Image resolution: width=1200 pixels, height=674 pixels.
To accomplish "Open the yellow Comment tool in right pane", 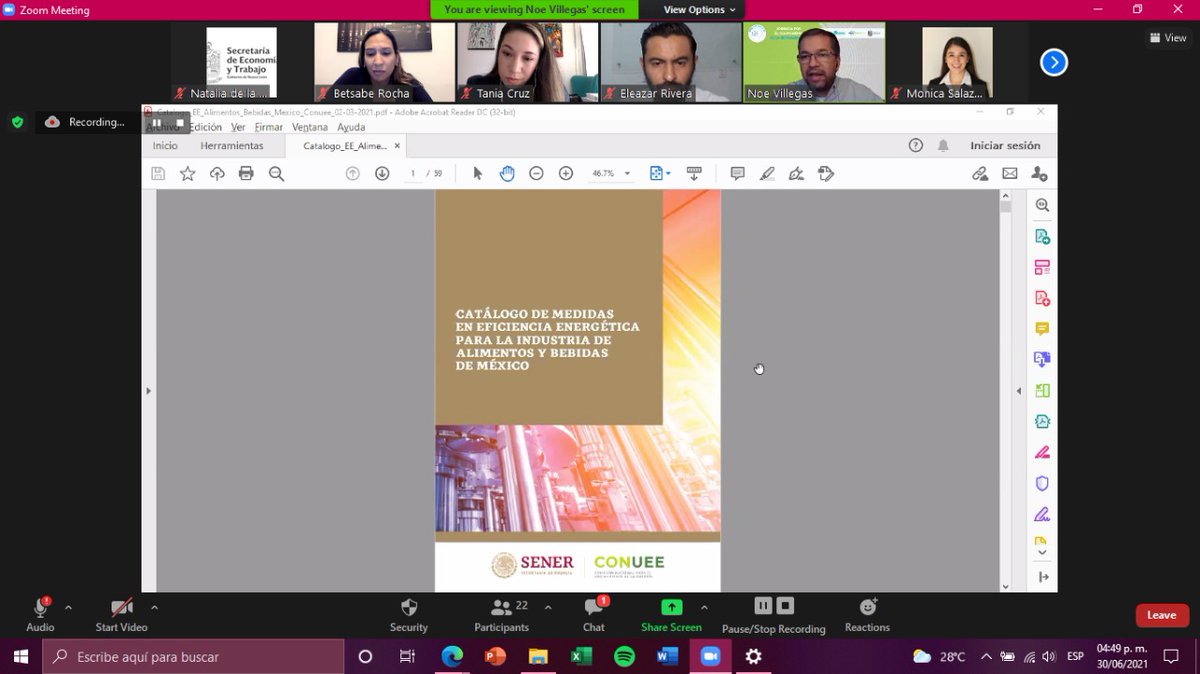I will (x=1042, y=329).
